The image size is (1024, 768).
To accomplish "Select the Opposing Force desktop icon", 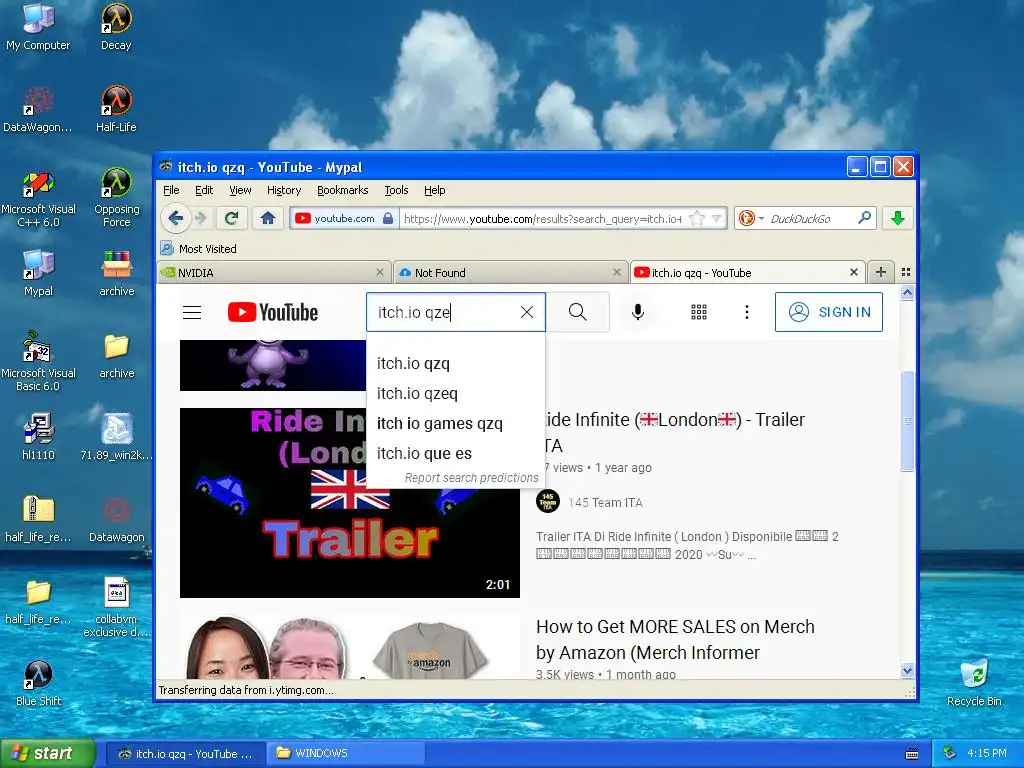I will [x=116, y=197].
